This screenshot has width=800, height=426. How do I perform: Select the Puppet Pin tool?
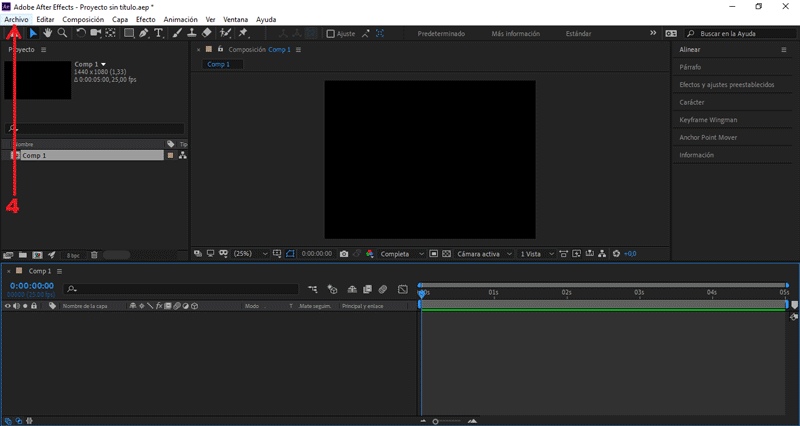point(243,33)
